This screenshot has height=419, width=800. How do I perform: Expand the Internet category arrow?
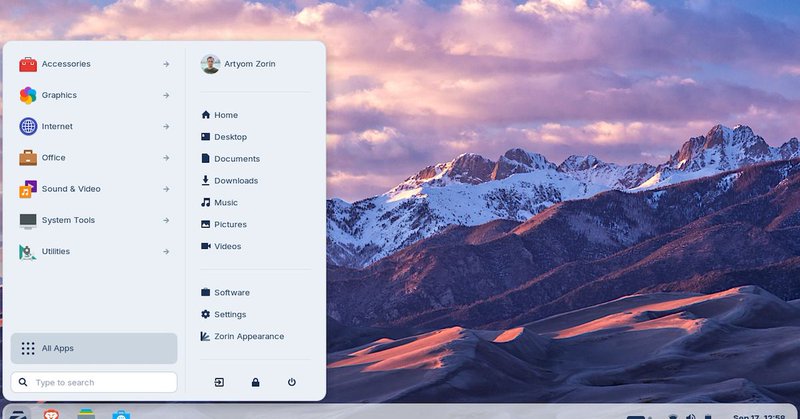coord(166,127)
